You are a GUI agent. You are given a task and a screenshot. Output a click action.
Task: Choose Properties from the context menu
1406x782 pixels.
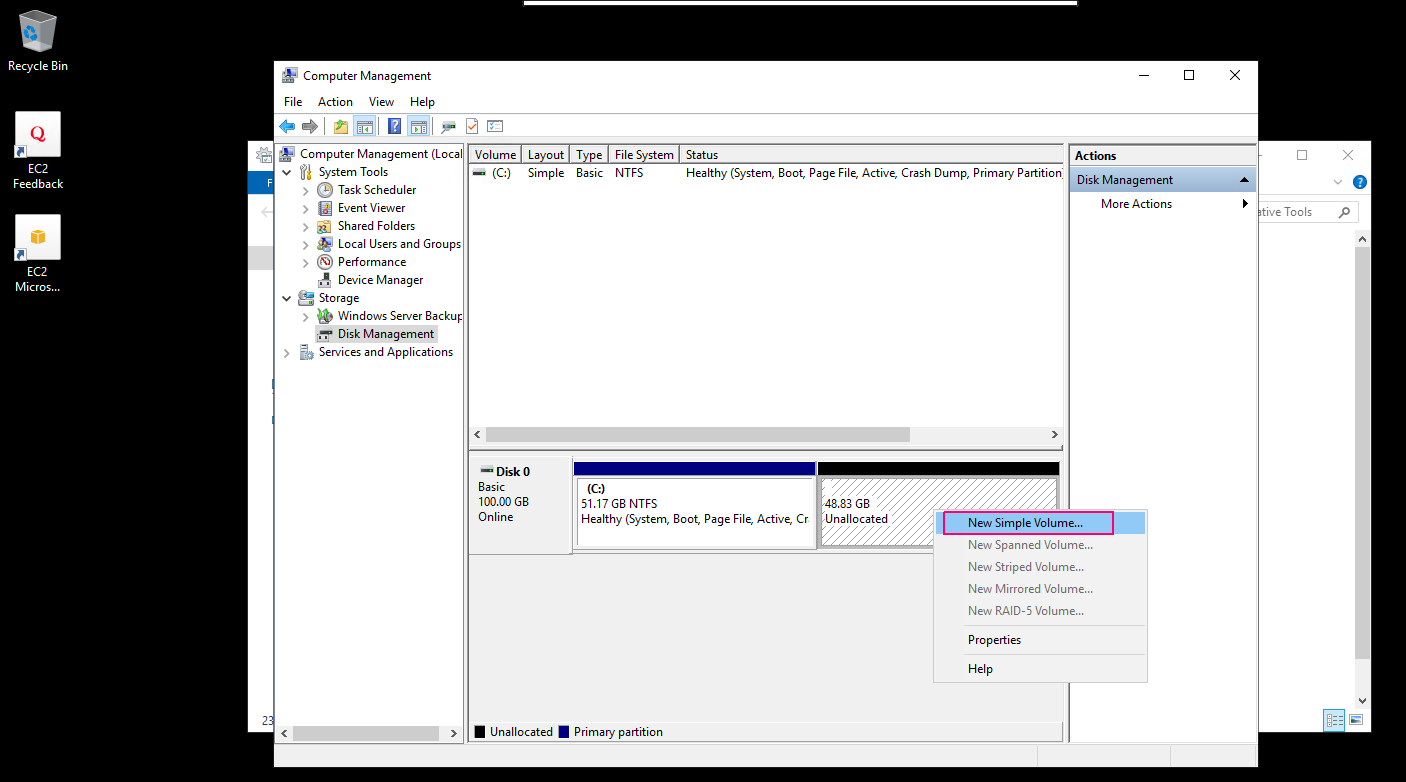(x=1040, y=640)
